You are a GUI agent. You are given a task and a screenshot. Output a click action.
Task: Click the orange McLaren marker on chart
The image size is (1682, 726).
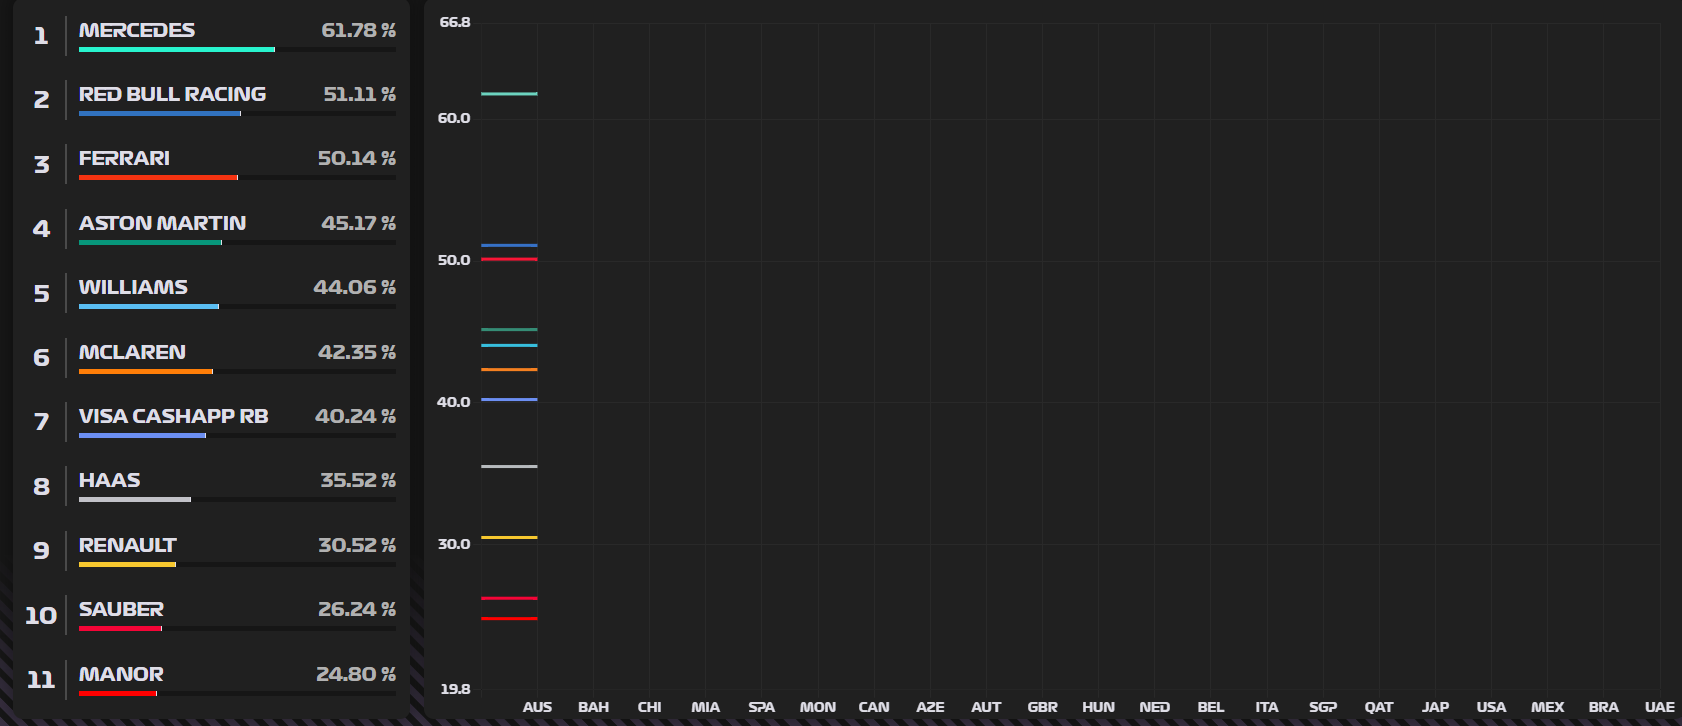coord(509,370)
